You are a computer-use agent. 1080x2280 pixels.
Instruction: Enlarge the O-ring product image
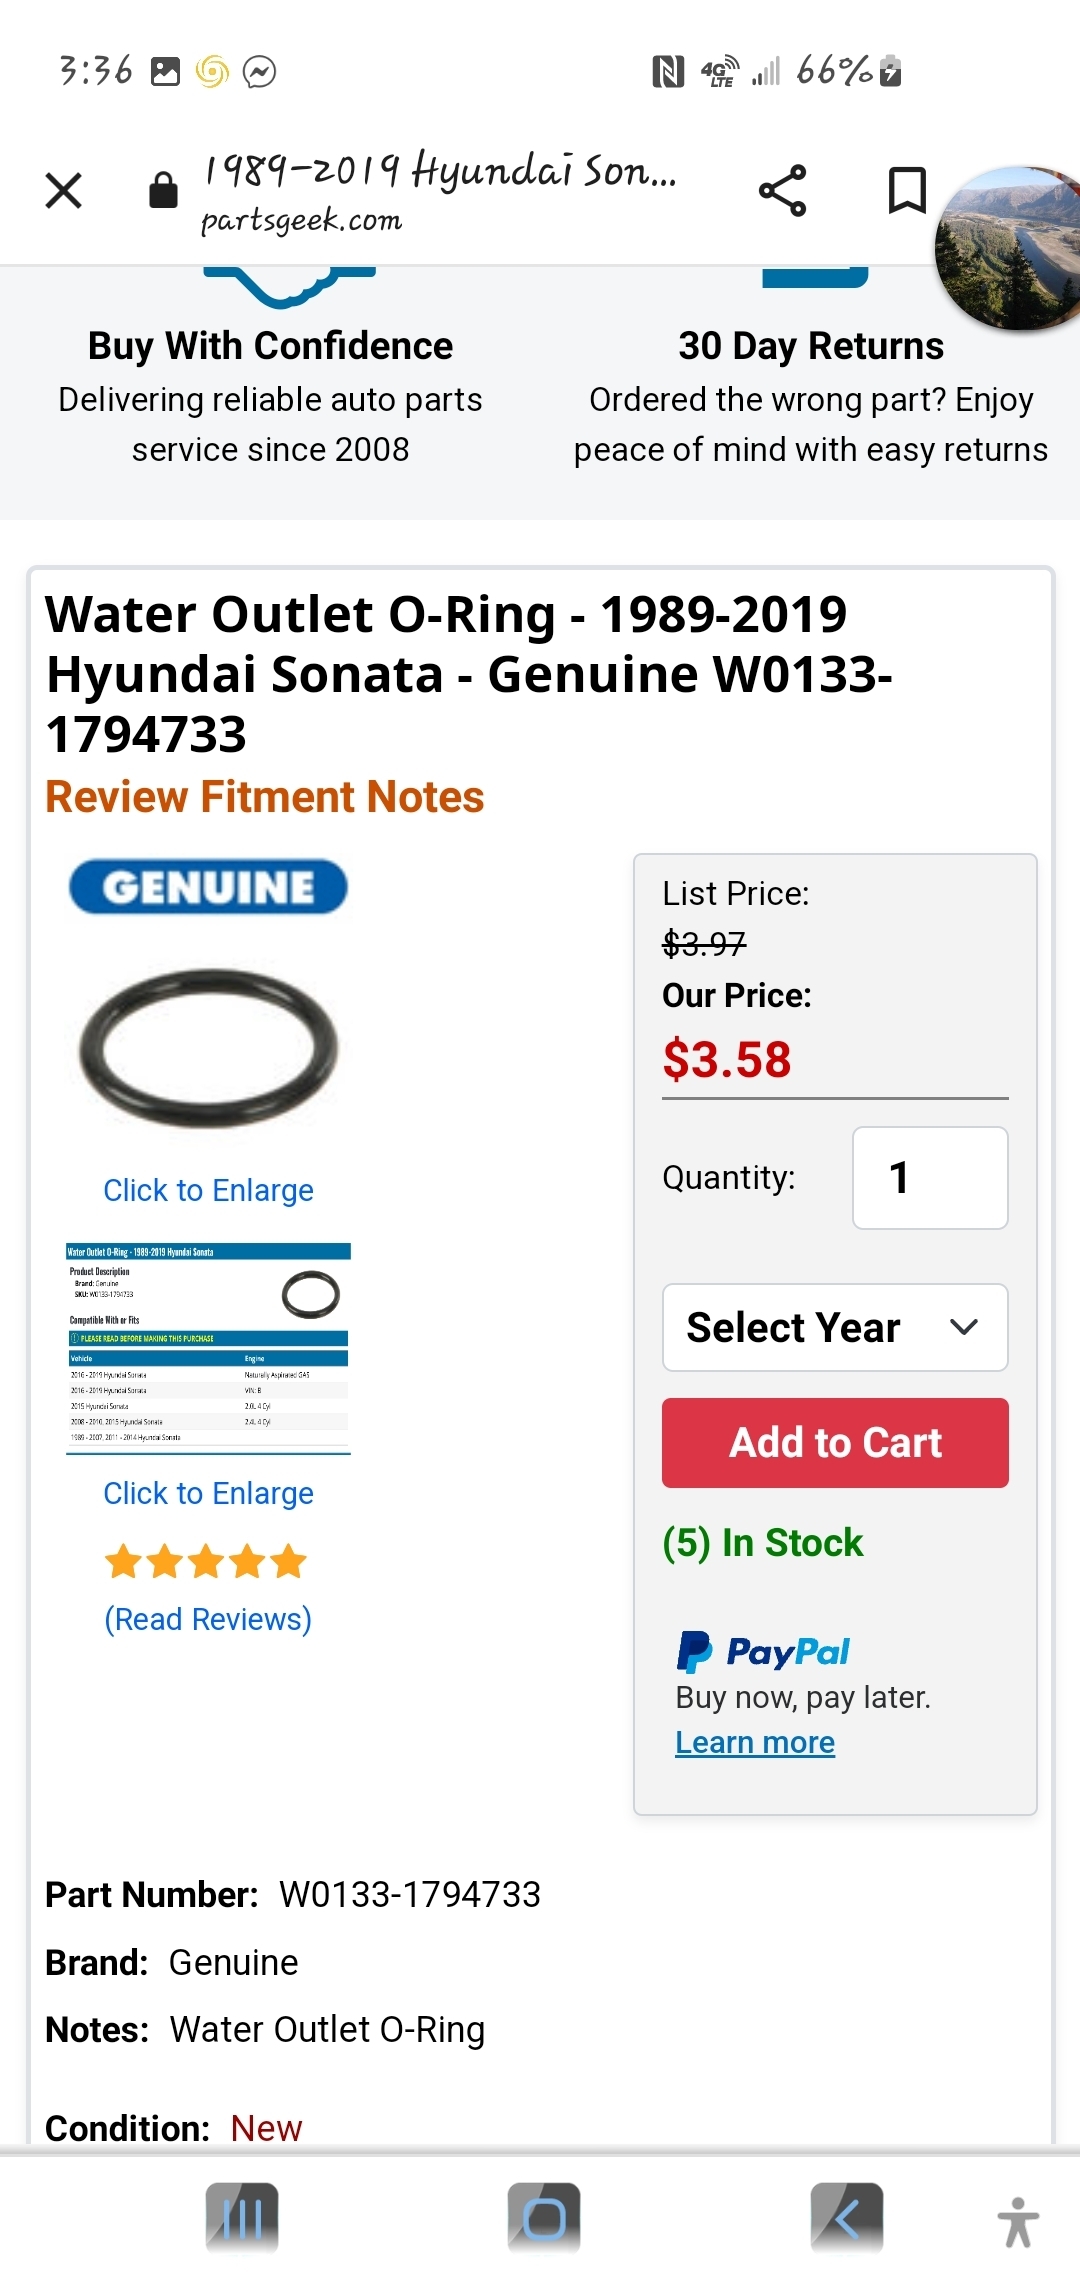tap(208, 1047)
